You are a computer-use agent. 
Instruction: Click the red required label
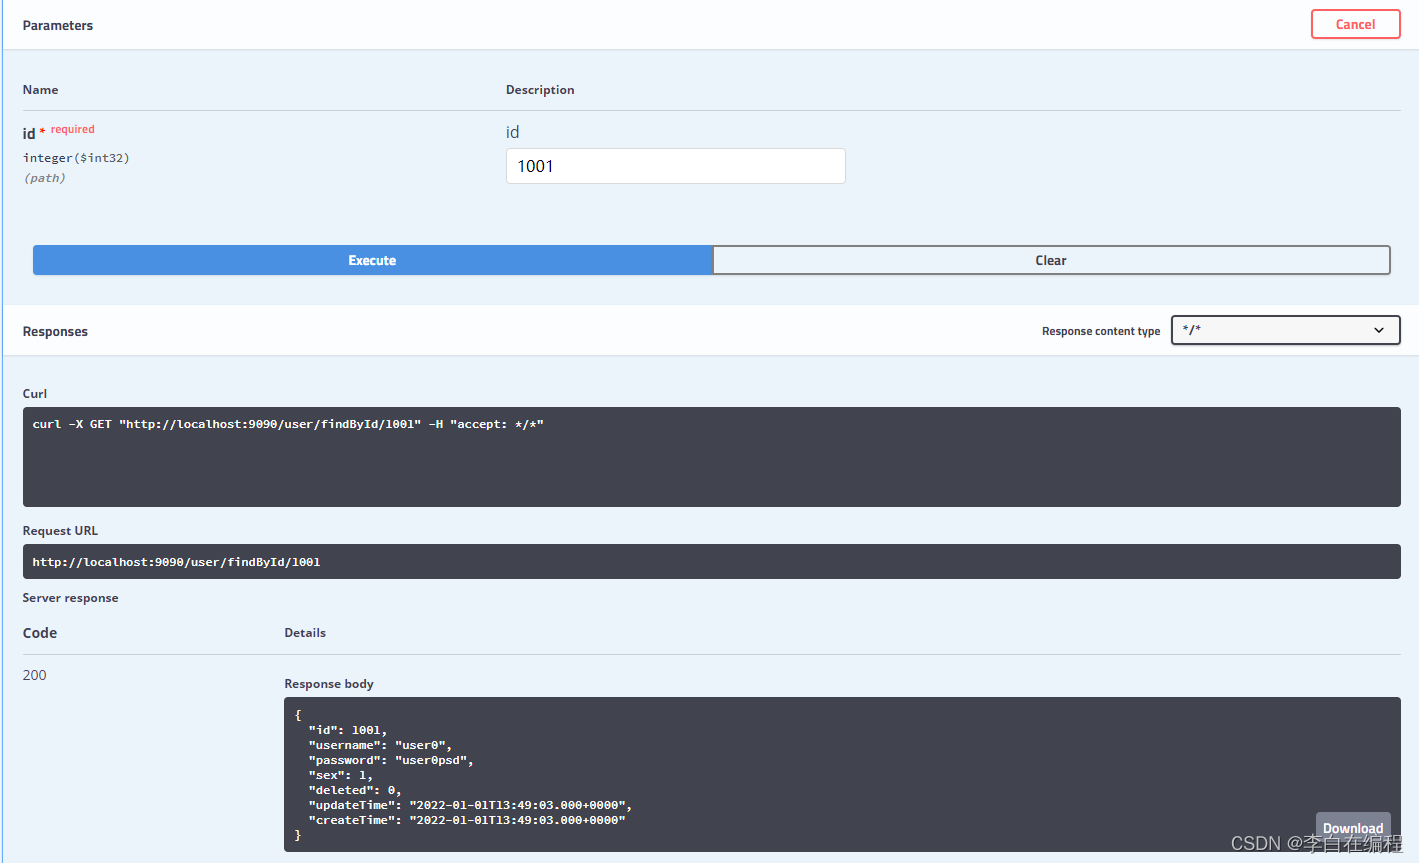(73, 129)
